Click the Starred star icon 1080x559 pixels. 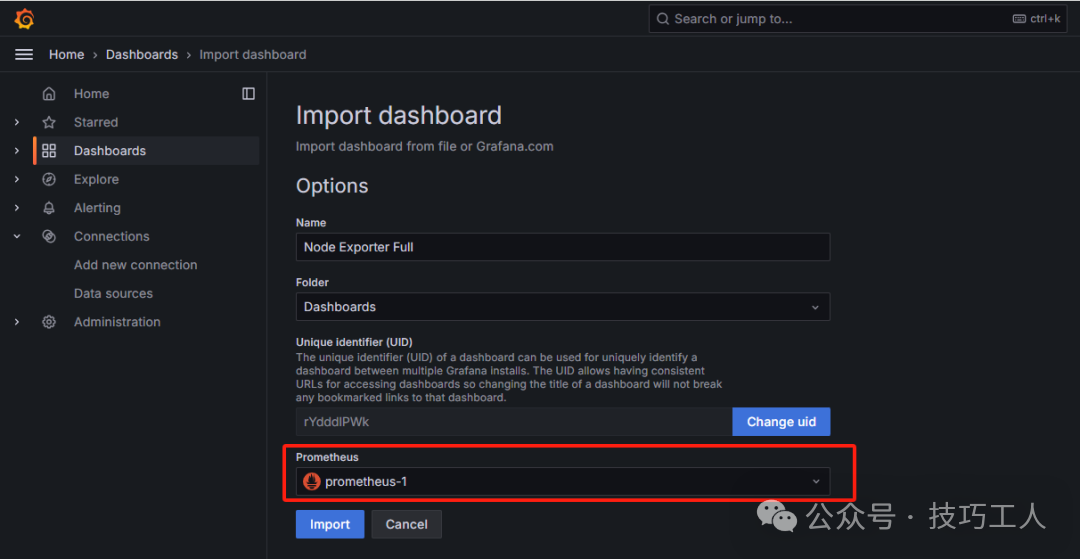click(x=49, y=122)
